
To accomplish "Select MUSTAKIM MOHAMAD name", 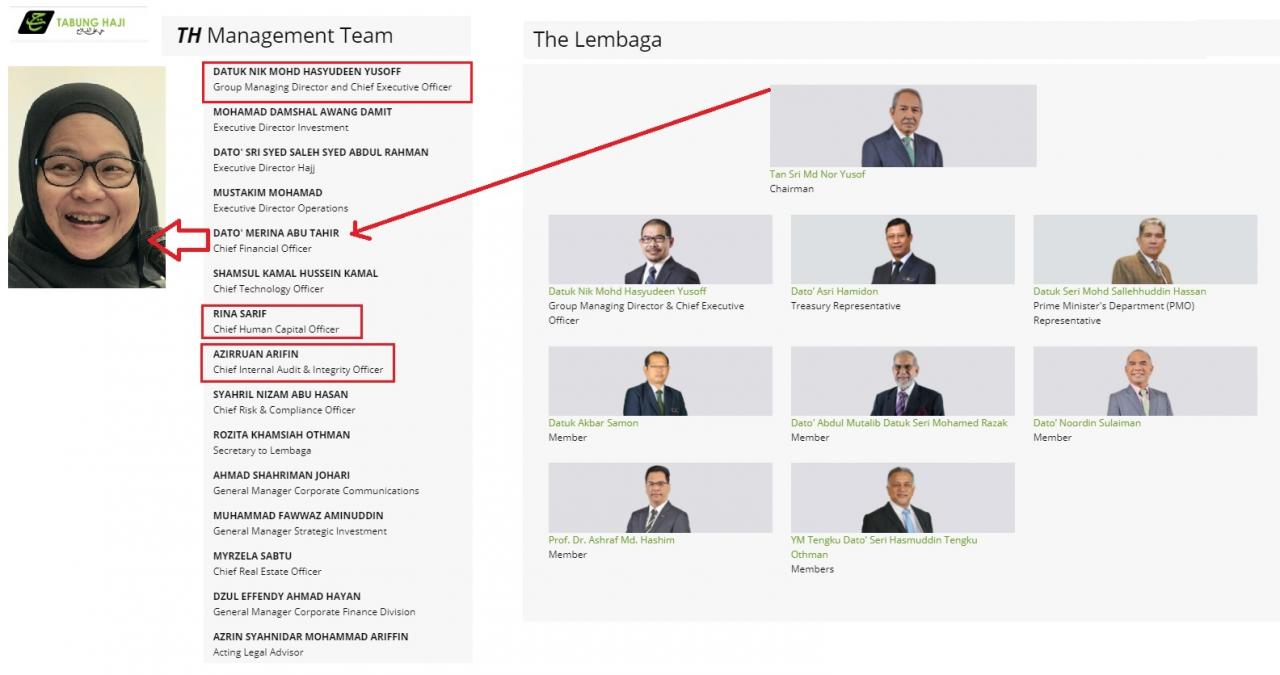I will (x=267, y=192).
